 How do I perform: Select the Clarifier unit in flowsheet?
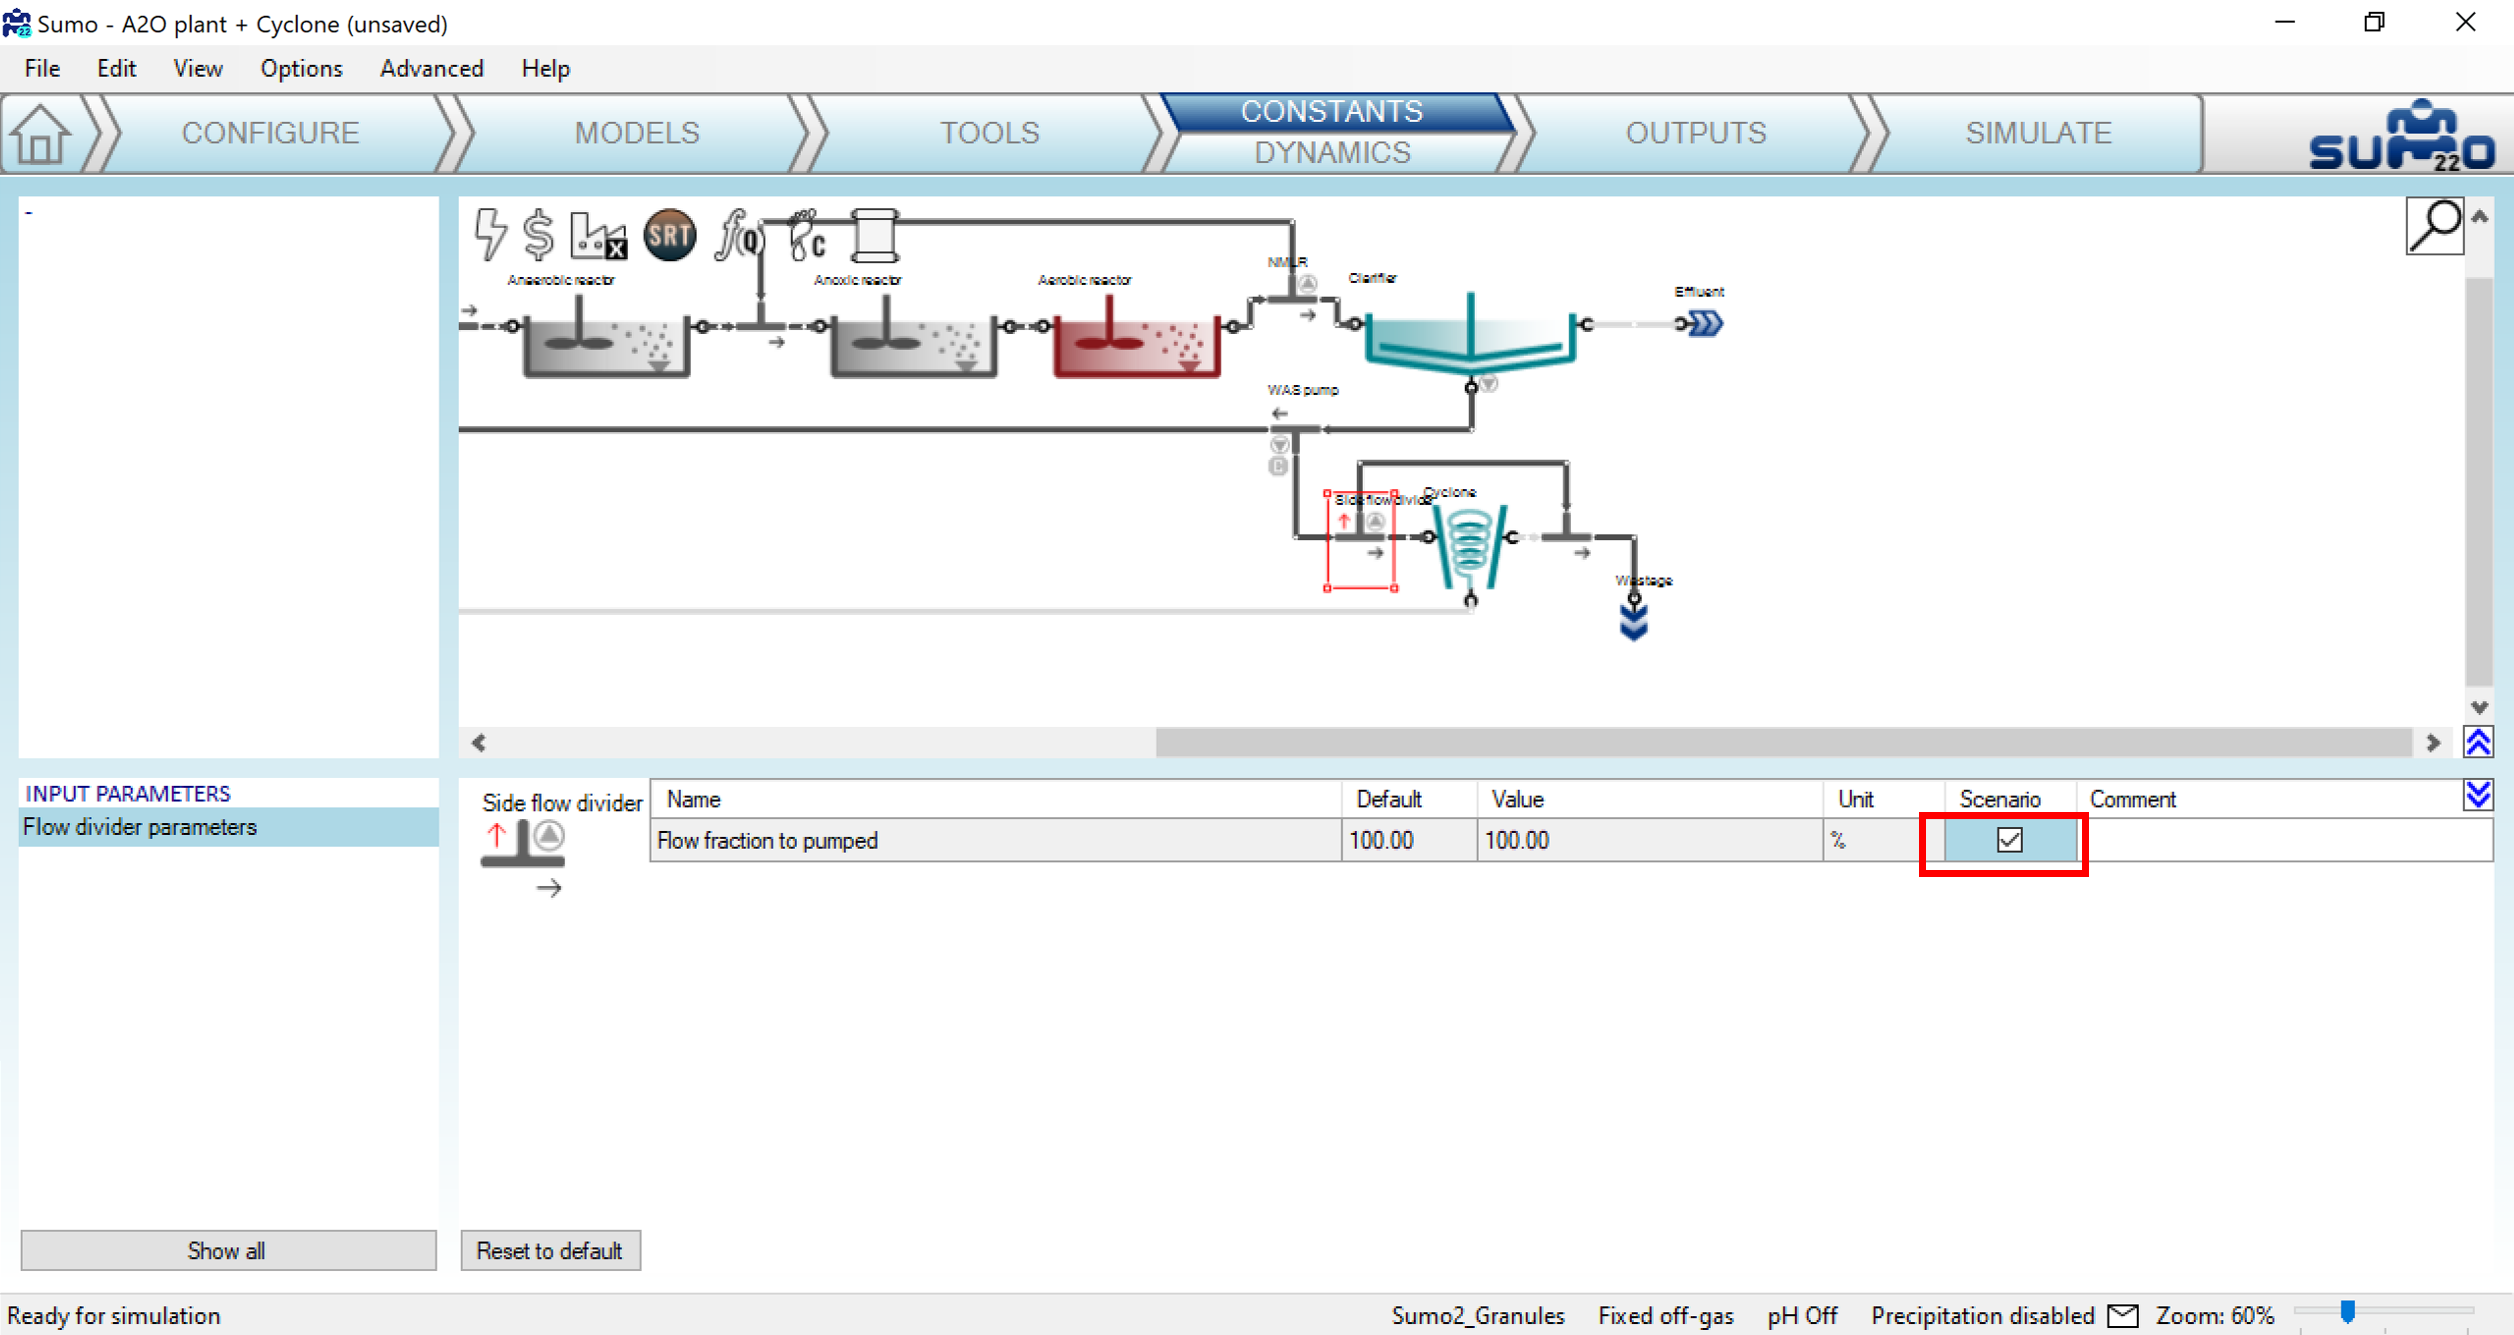tap(1470, 333)
